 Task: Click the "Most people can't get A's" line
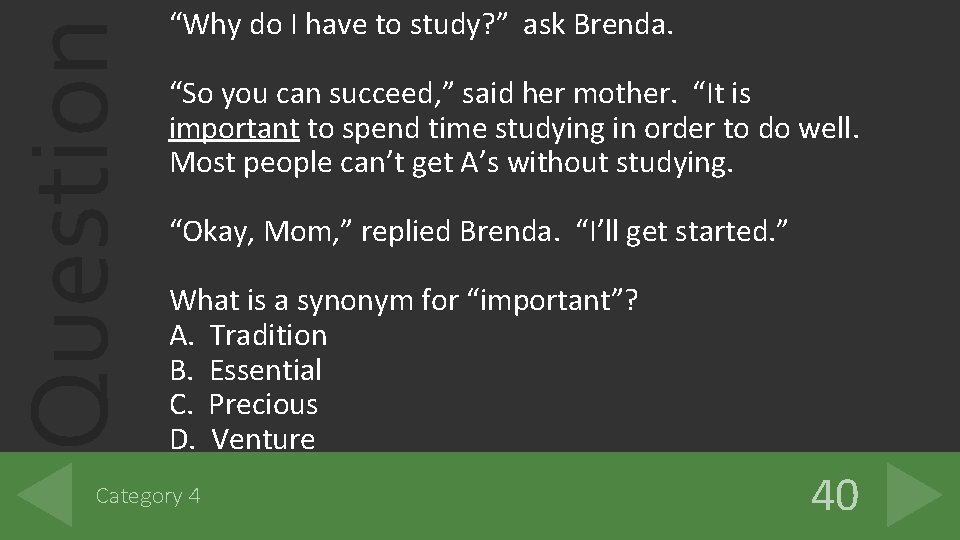(x=452, y=162)
